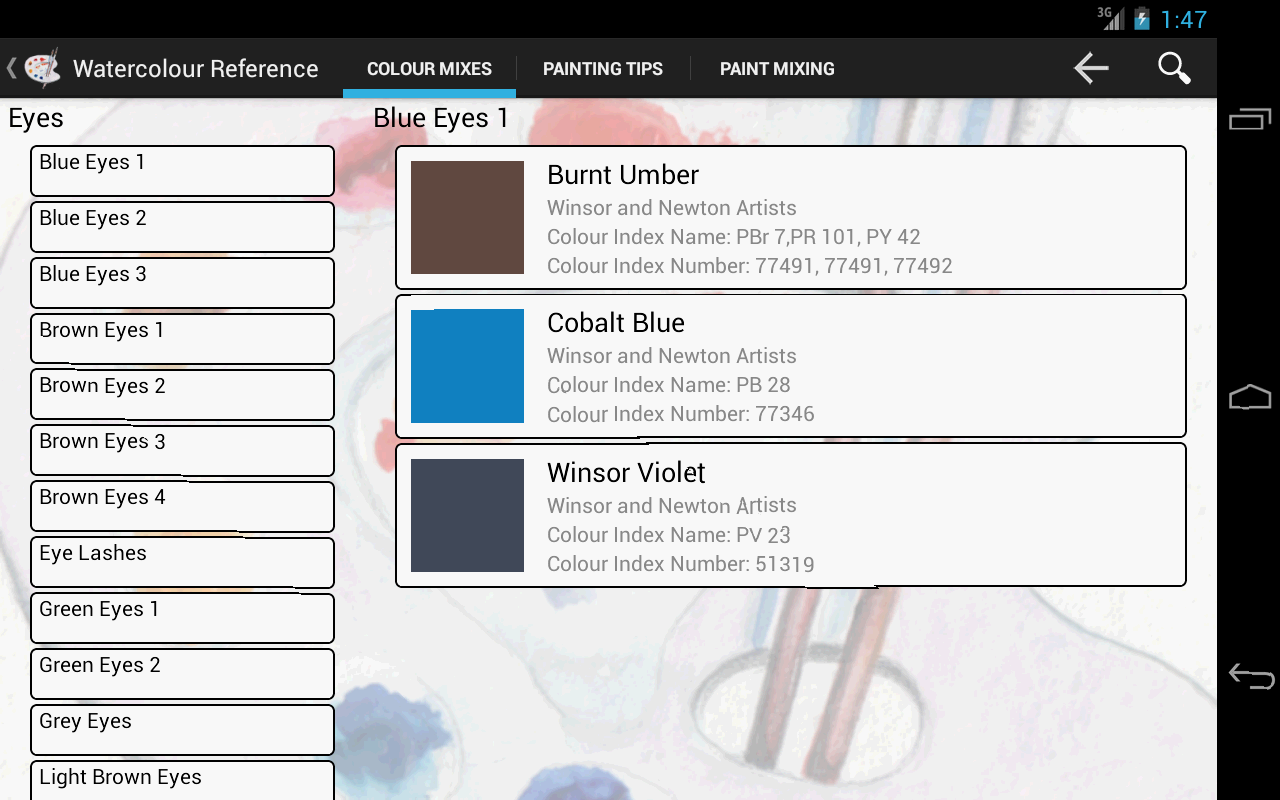Select Blue Eyes 2 from list
The height and width of the screenshot is (800, 1280).
point(182,227)
